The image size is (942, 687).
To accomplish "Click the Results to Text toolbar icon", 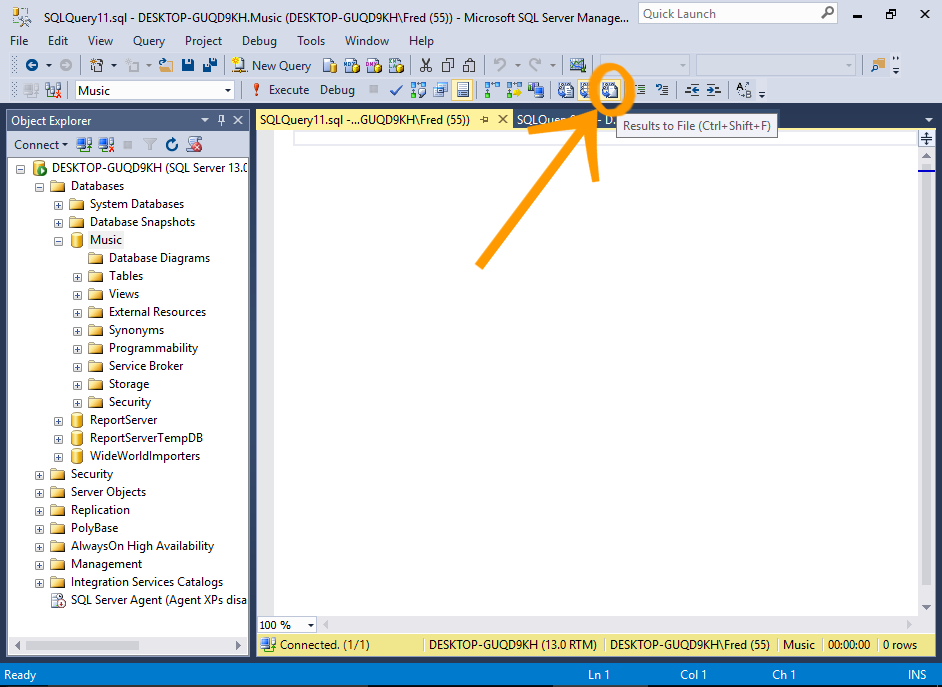I will tap(566, 90).
